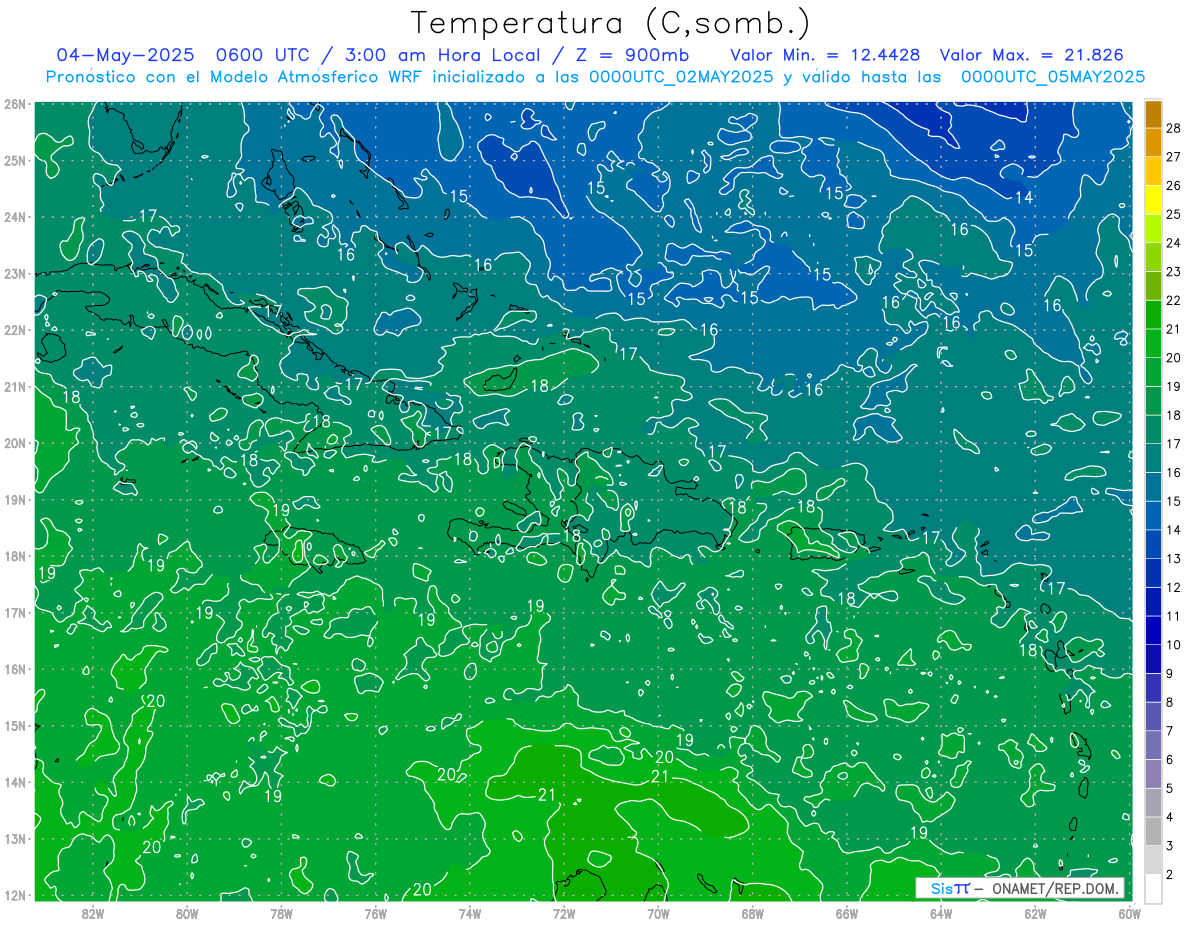Click the "20N" latitude axis label
1200x927 pixels.
[15, 443]
